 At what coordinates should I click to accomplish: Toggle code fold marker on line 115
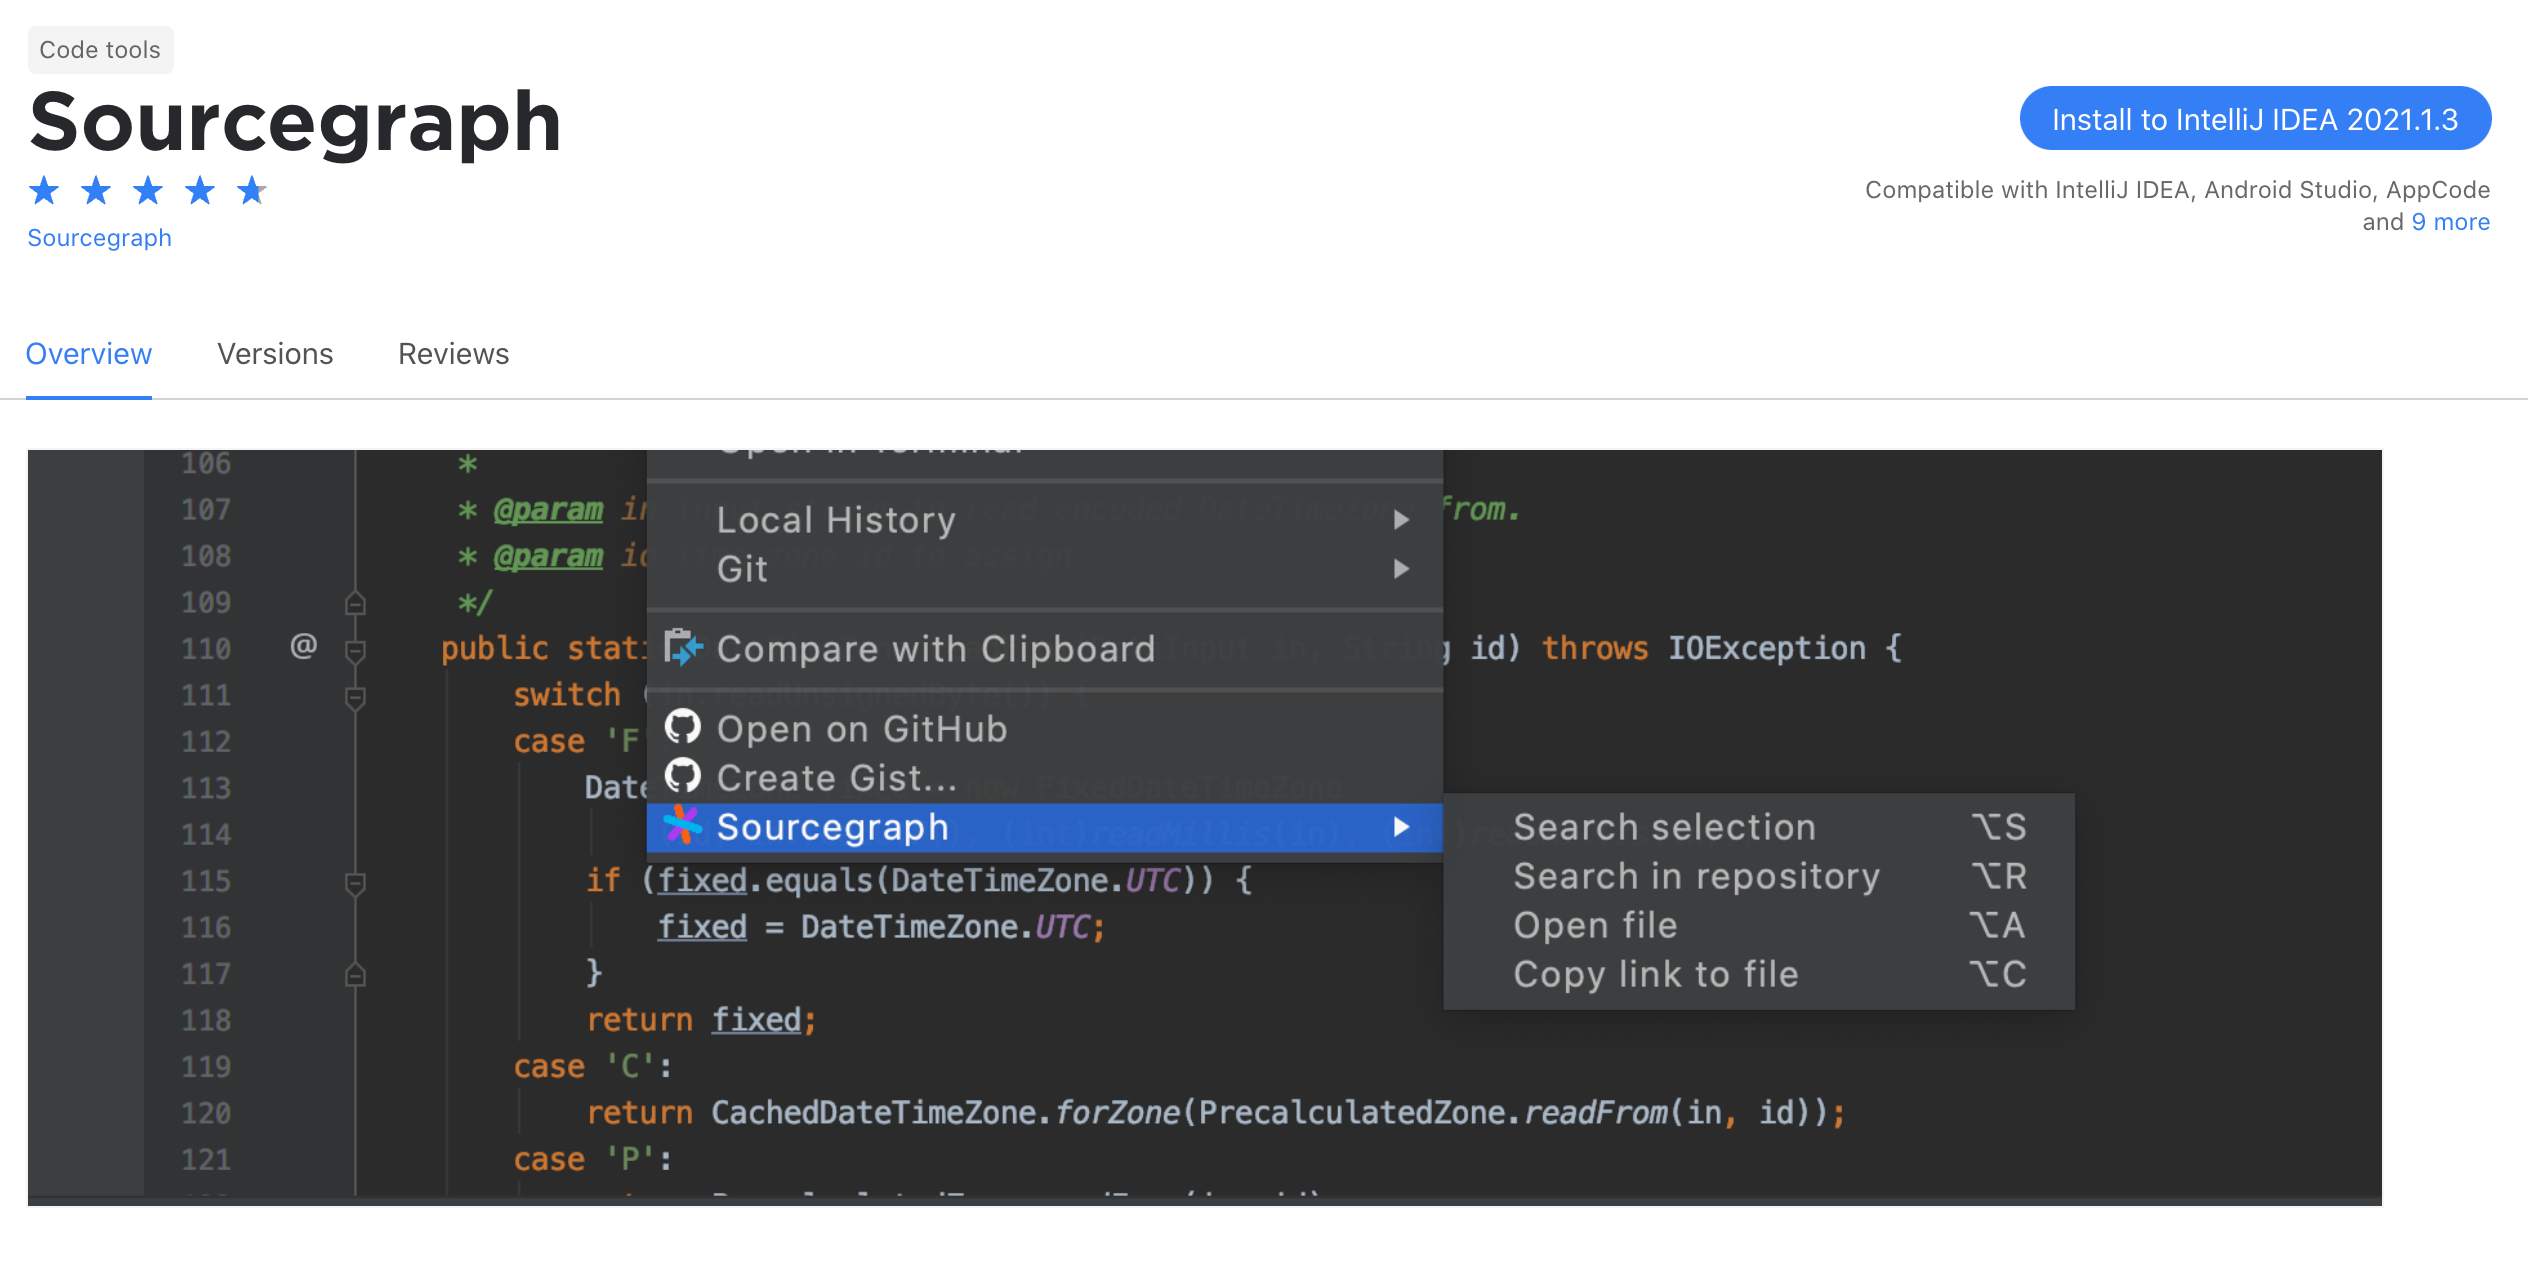[x=355, y=882]
